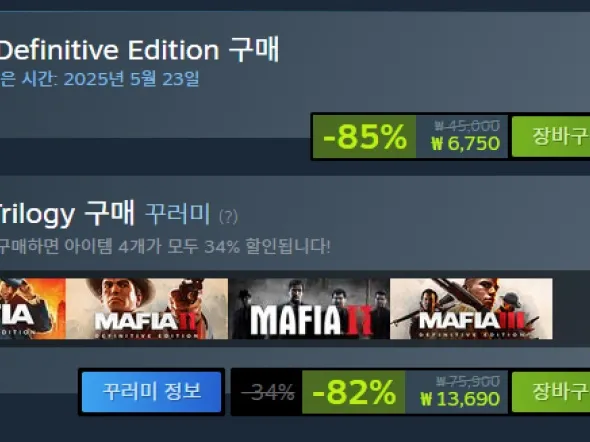The width and height of the screenshot is (590, 442).
Task: Open the 꾸러미 정보 bundle info button
Action: [x=151, y=392]
